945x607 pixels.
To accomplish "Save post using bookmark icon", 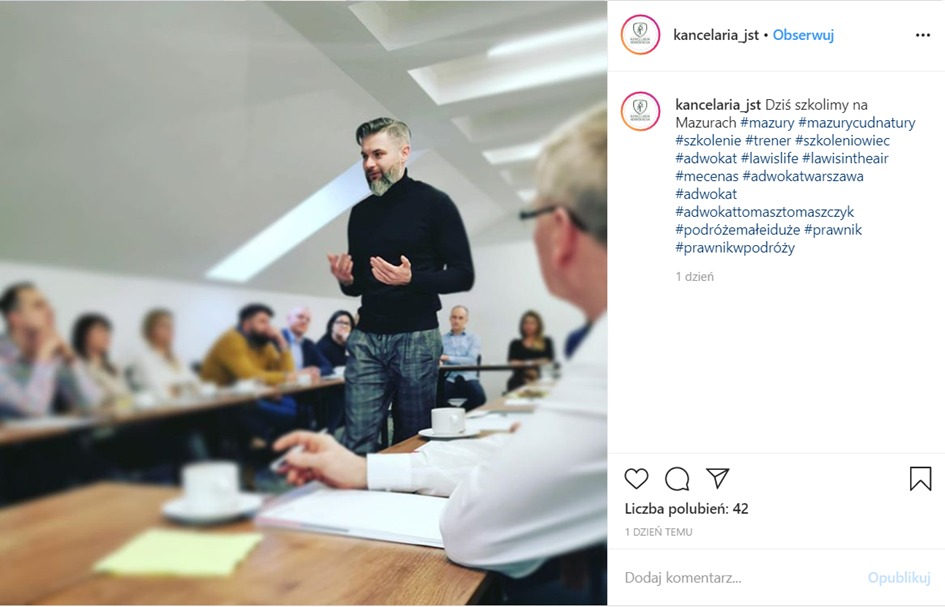I will (x=920, y=479).
